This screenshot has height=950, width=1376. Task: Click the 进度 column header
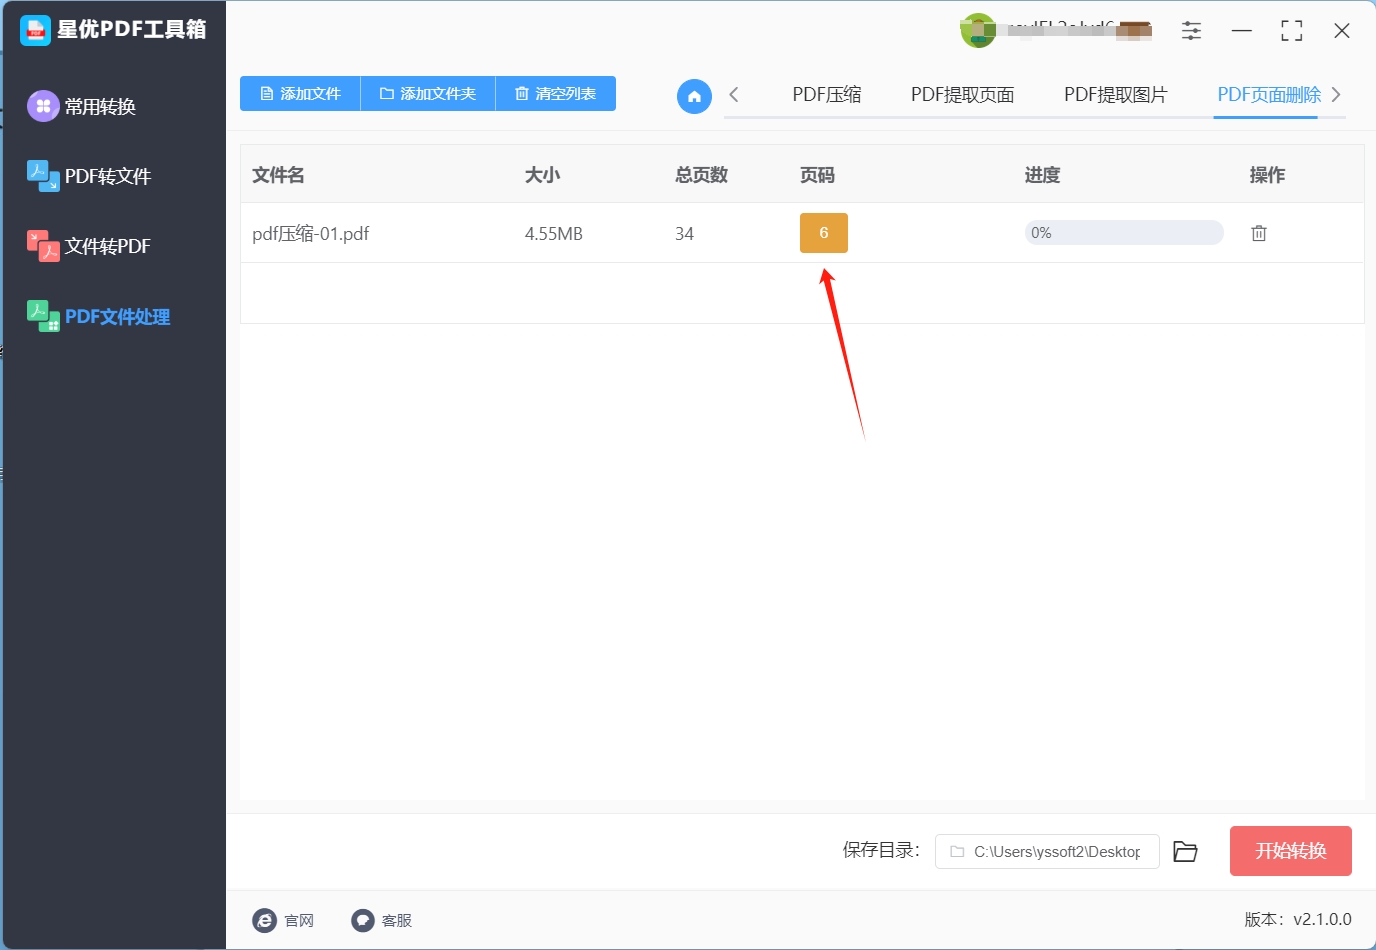pos(1042,175)
